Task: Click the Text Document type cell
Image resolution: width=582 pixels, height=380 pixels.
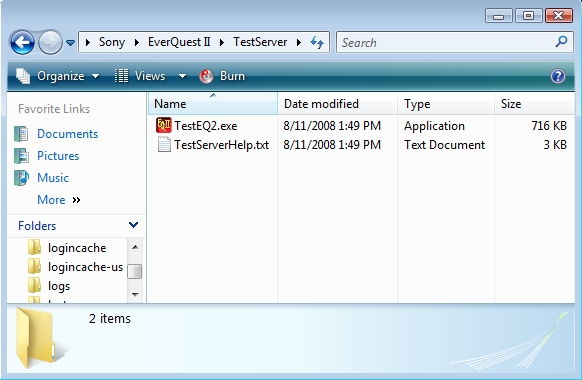Action: pos(444,145)
